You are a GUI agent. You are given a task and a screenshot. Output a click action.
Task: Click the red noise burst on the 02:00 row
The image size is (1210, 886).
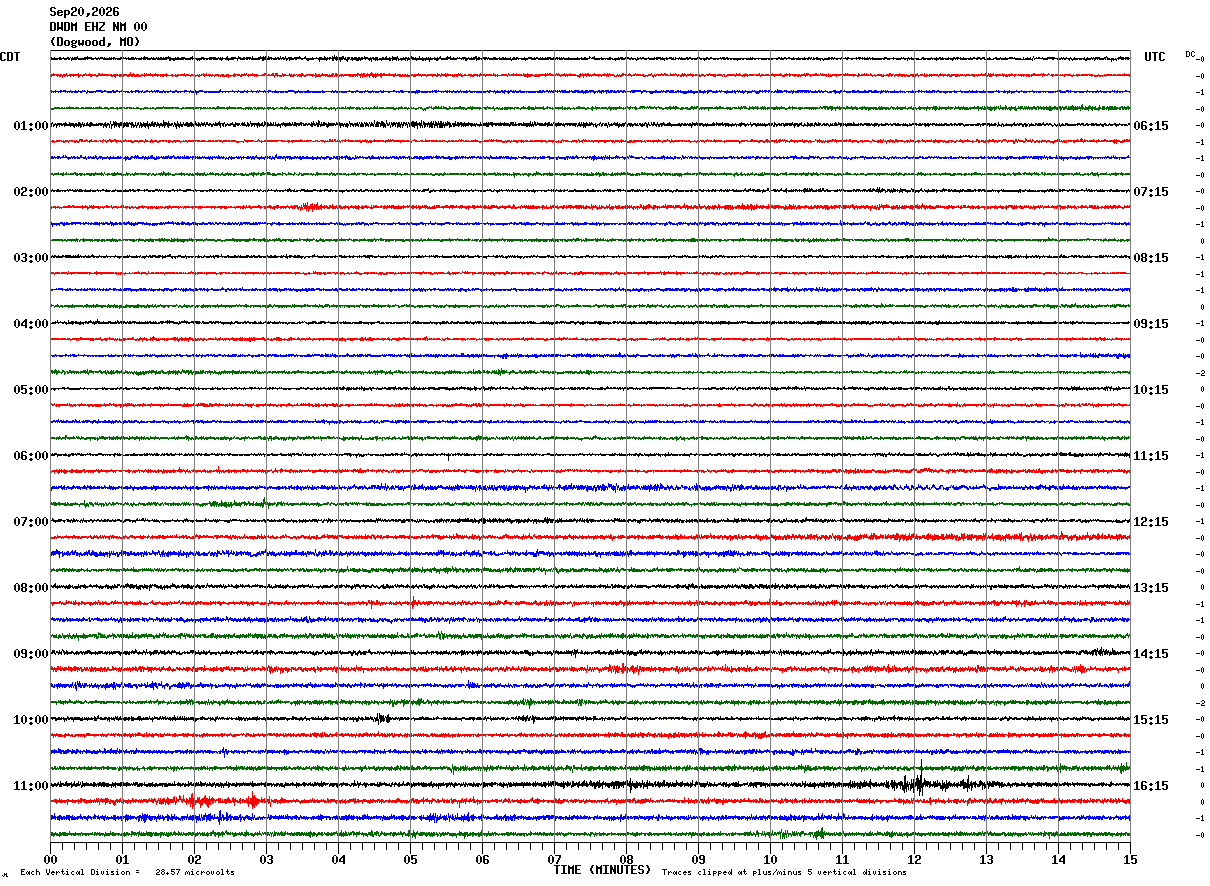[310, 207]
